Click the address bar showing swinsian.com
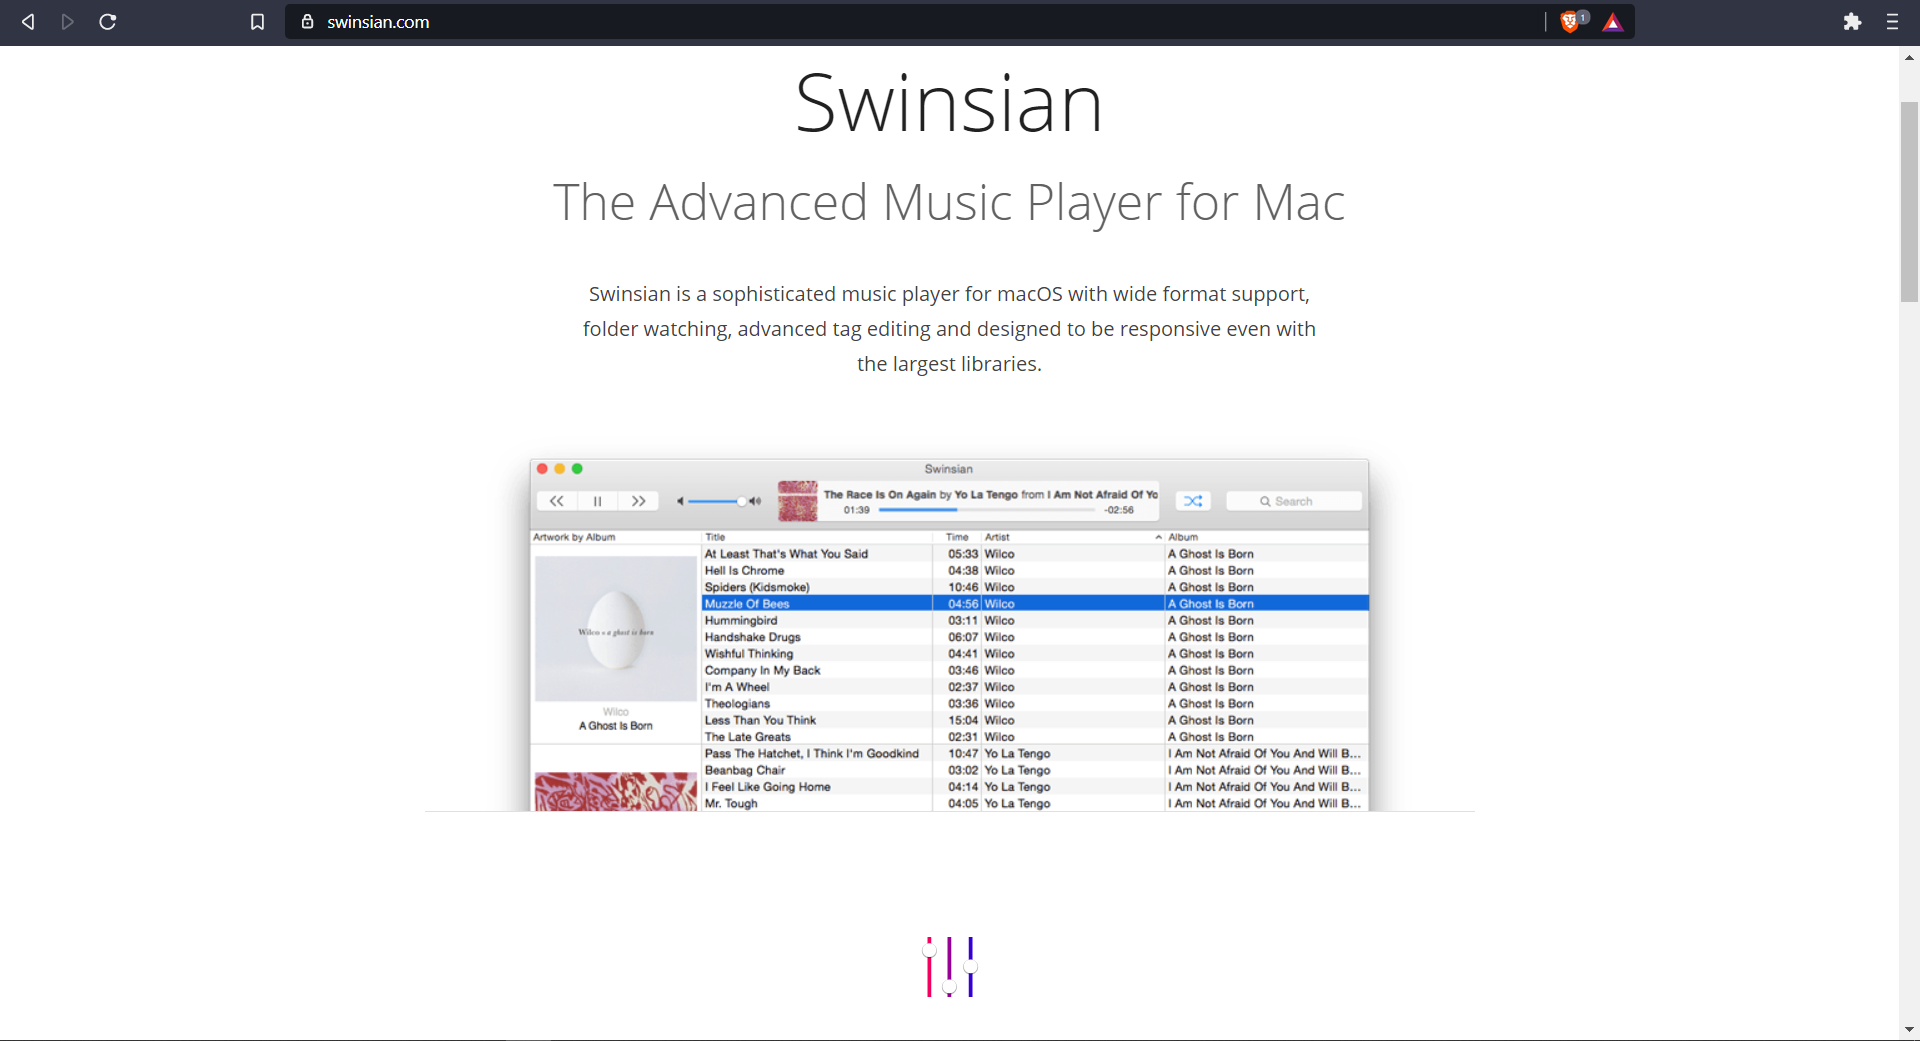The width and height of the screenshot is (1920, 1041). (x=900, y=22)
